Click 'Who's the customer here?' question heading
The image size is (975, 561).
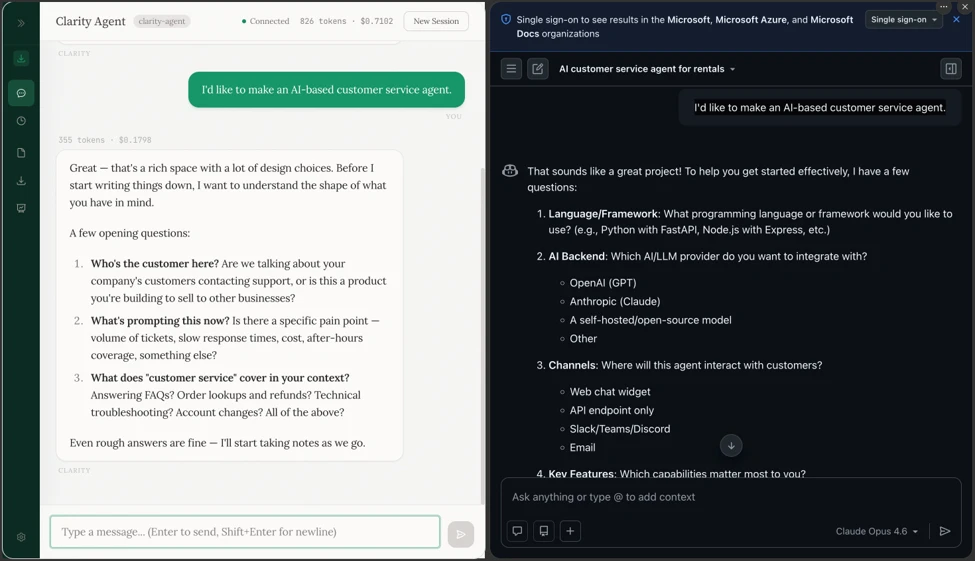click(155, 264)
